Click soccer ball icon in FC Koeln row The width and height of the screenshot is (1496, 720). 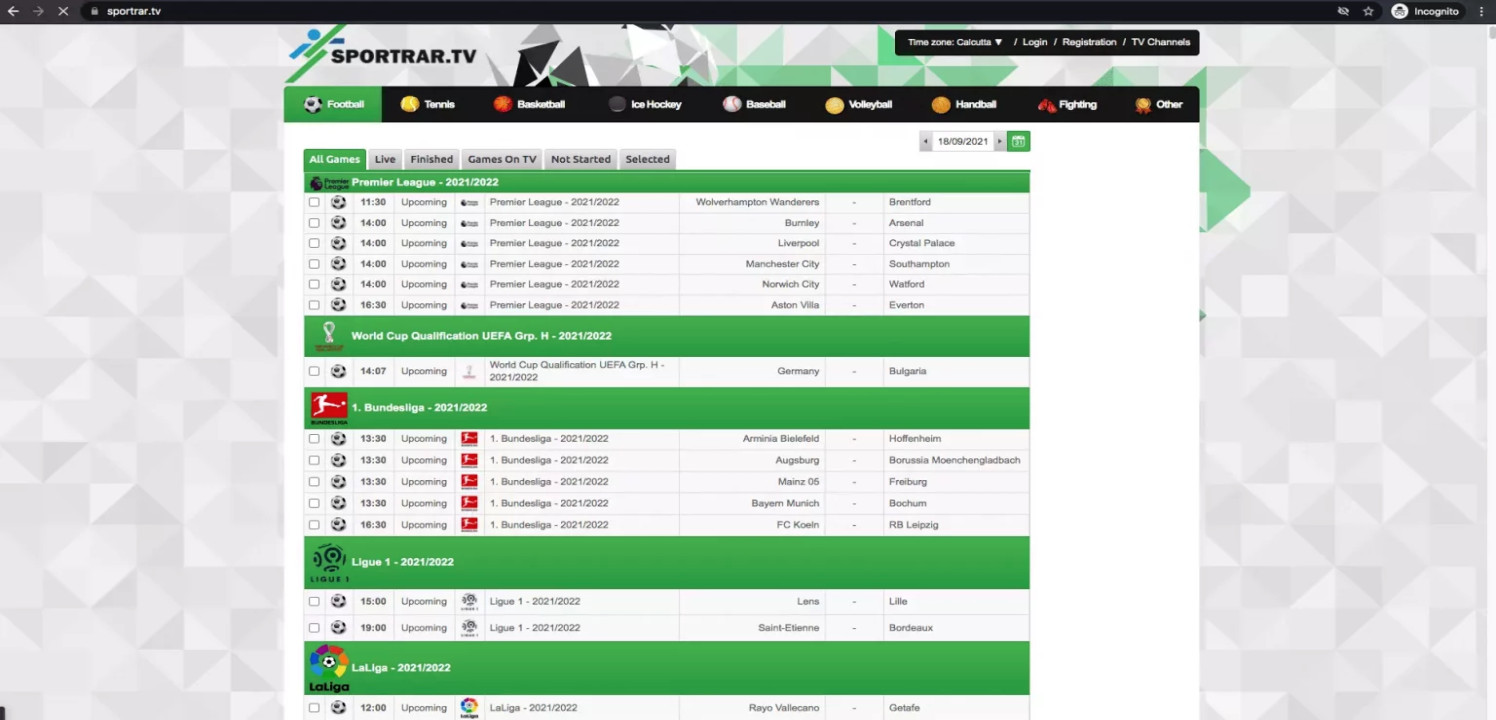(338, 524)
